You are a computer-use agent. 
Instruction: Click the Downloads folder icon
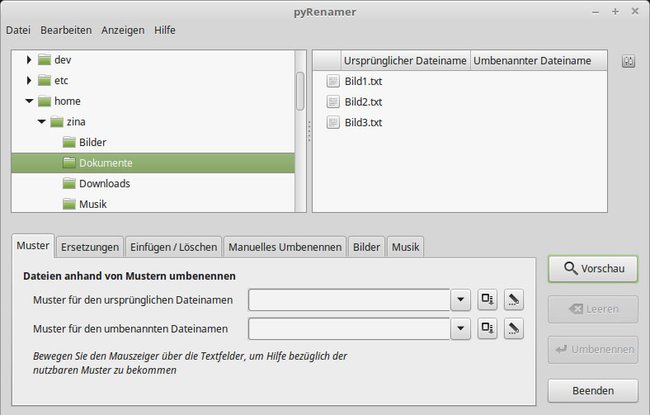(69, 183)
